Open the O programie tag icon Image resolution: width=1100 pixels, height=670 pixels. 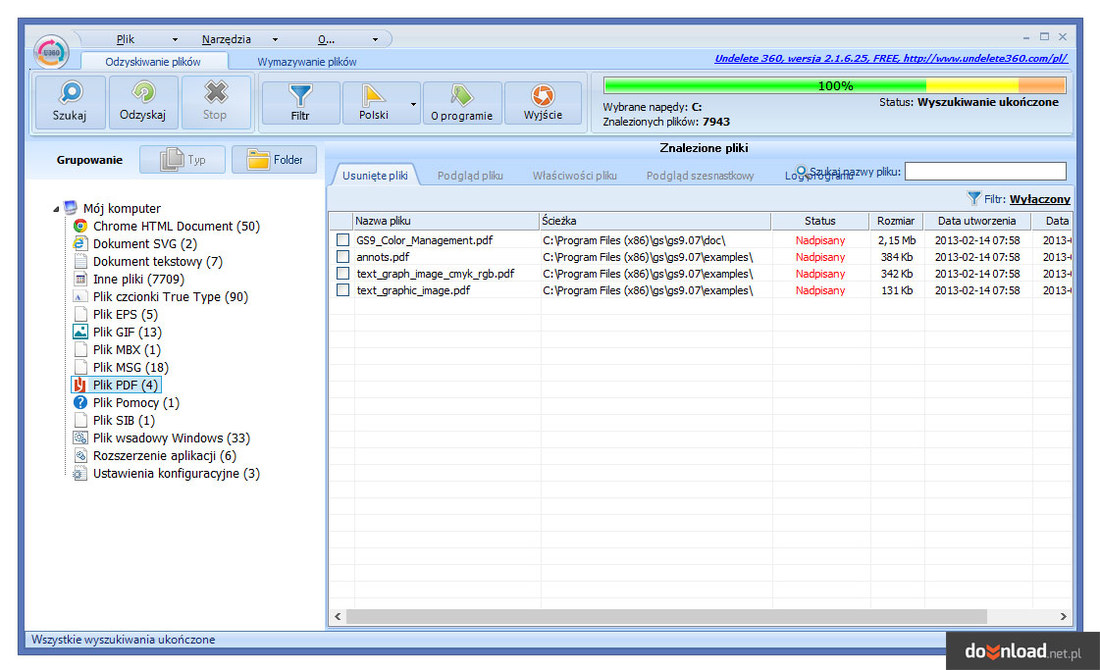point(462,95)
